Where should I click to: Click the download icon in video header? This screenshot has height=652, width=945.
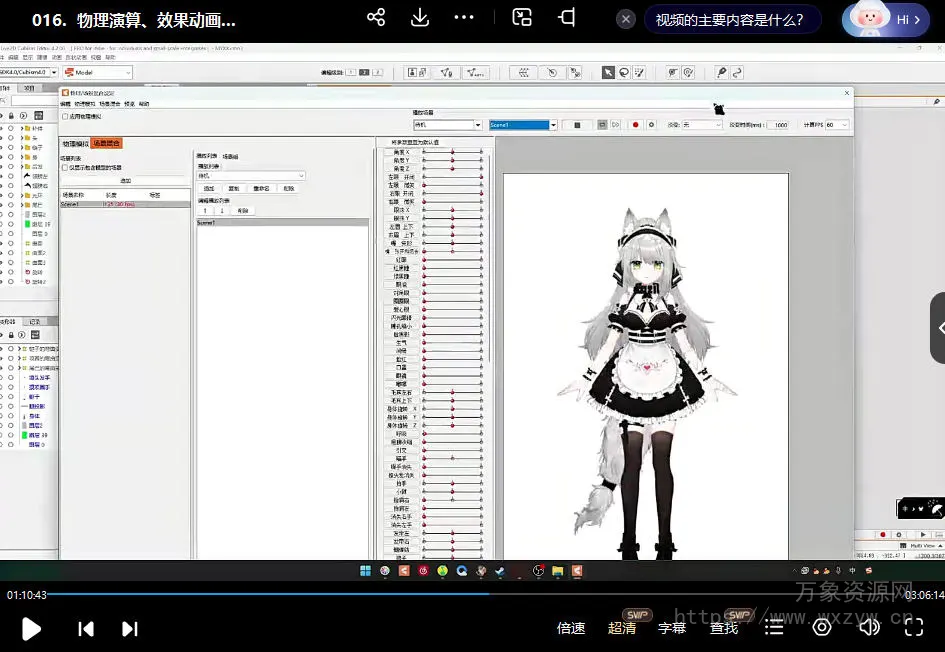(420, 18)
